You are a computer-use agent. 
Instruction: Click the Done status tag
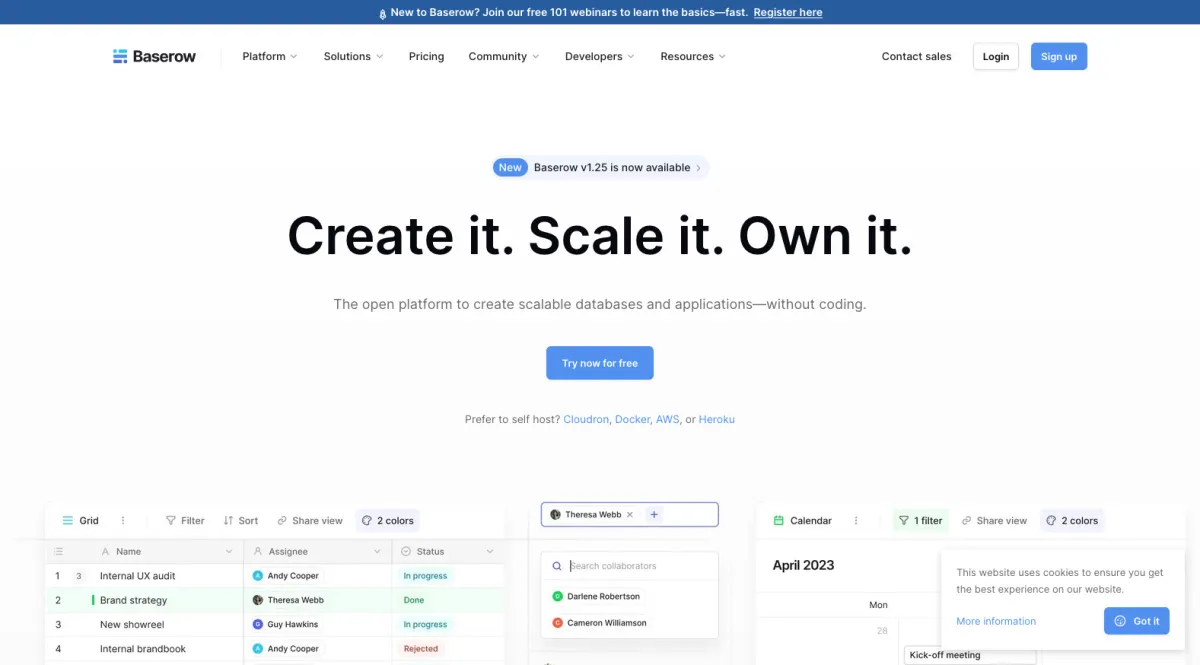tap(414, 600)
